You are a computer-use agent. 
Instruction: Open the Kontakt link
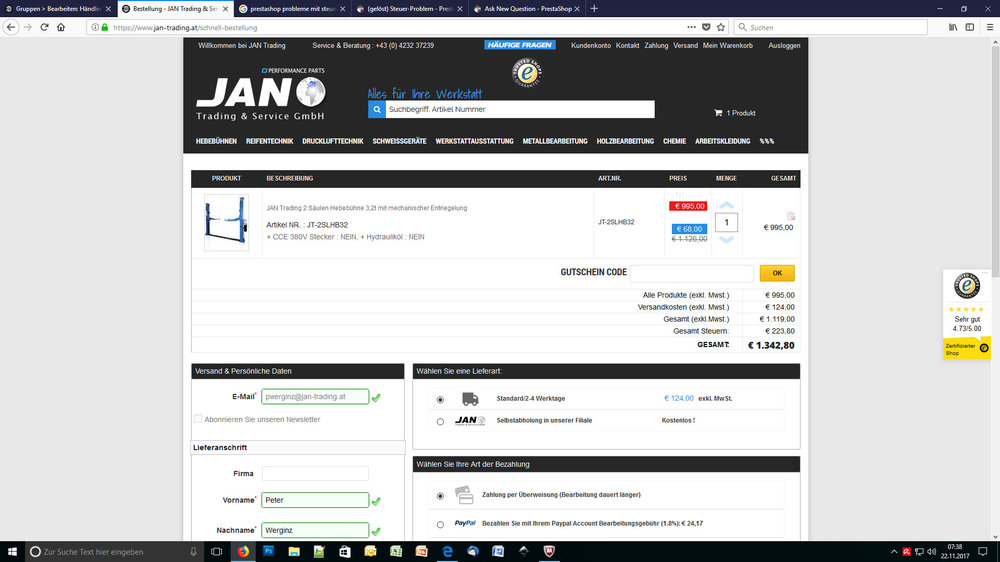(628, 45)
